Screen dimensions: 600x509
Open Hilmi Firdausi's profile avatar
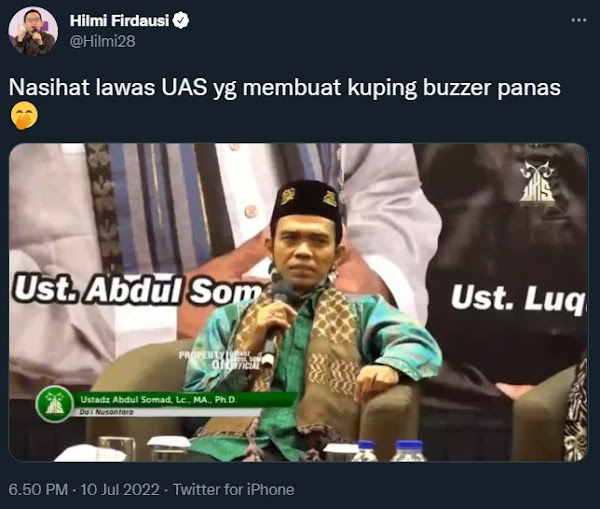(x=33, y=31)
